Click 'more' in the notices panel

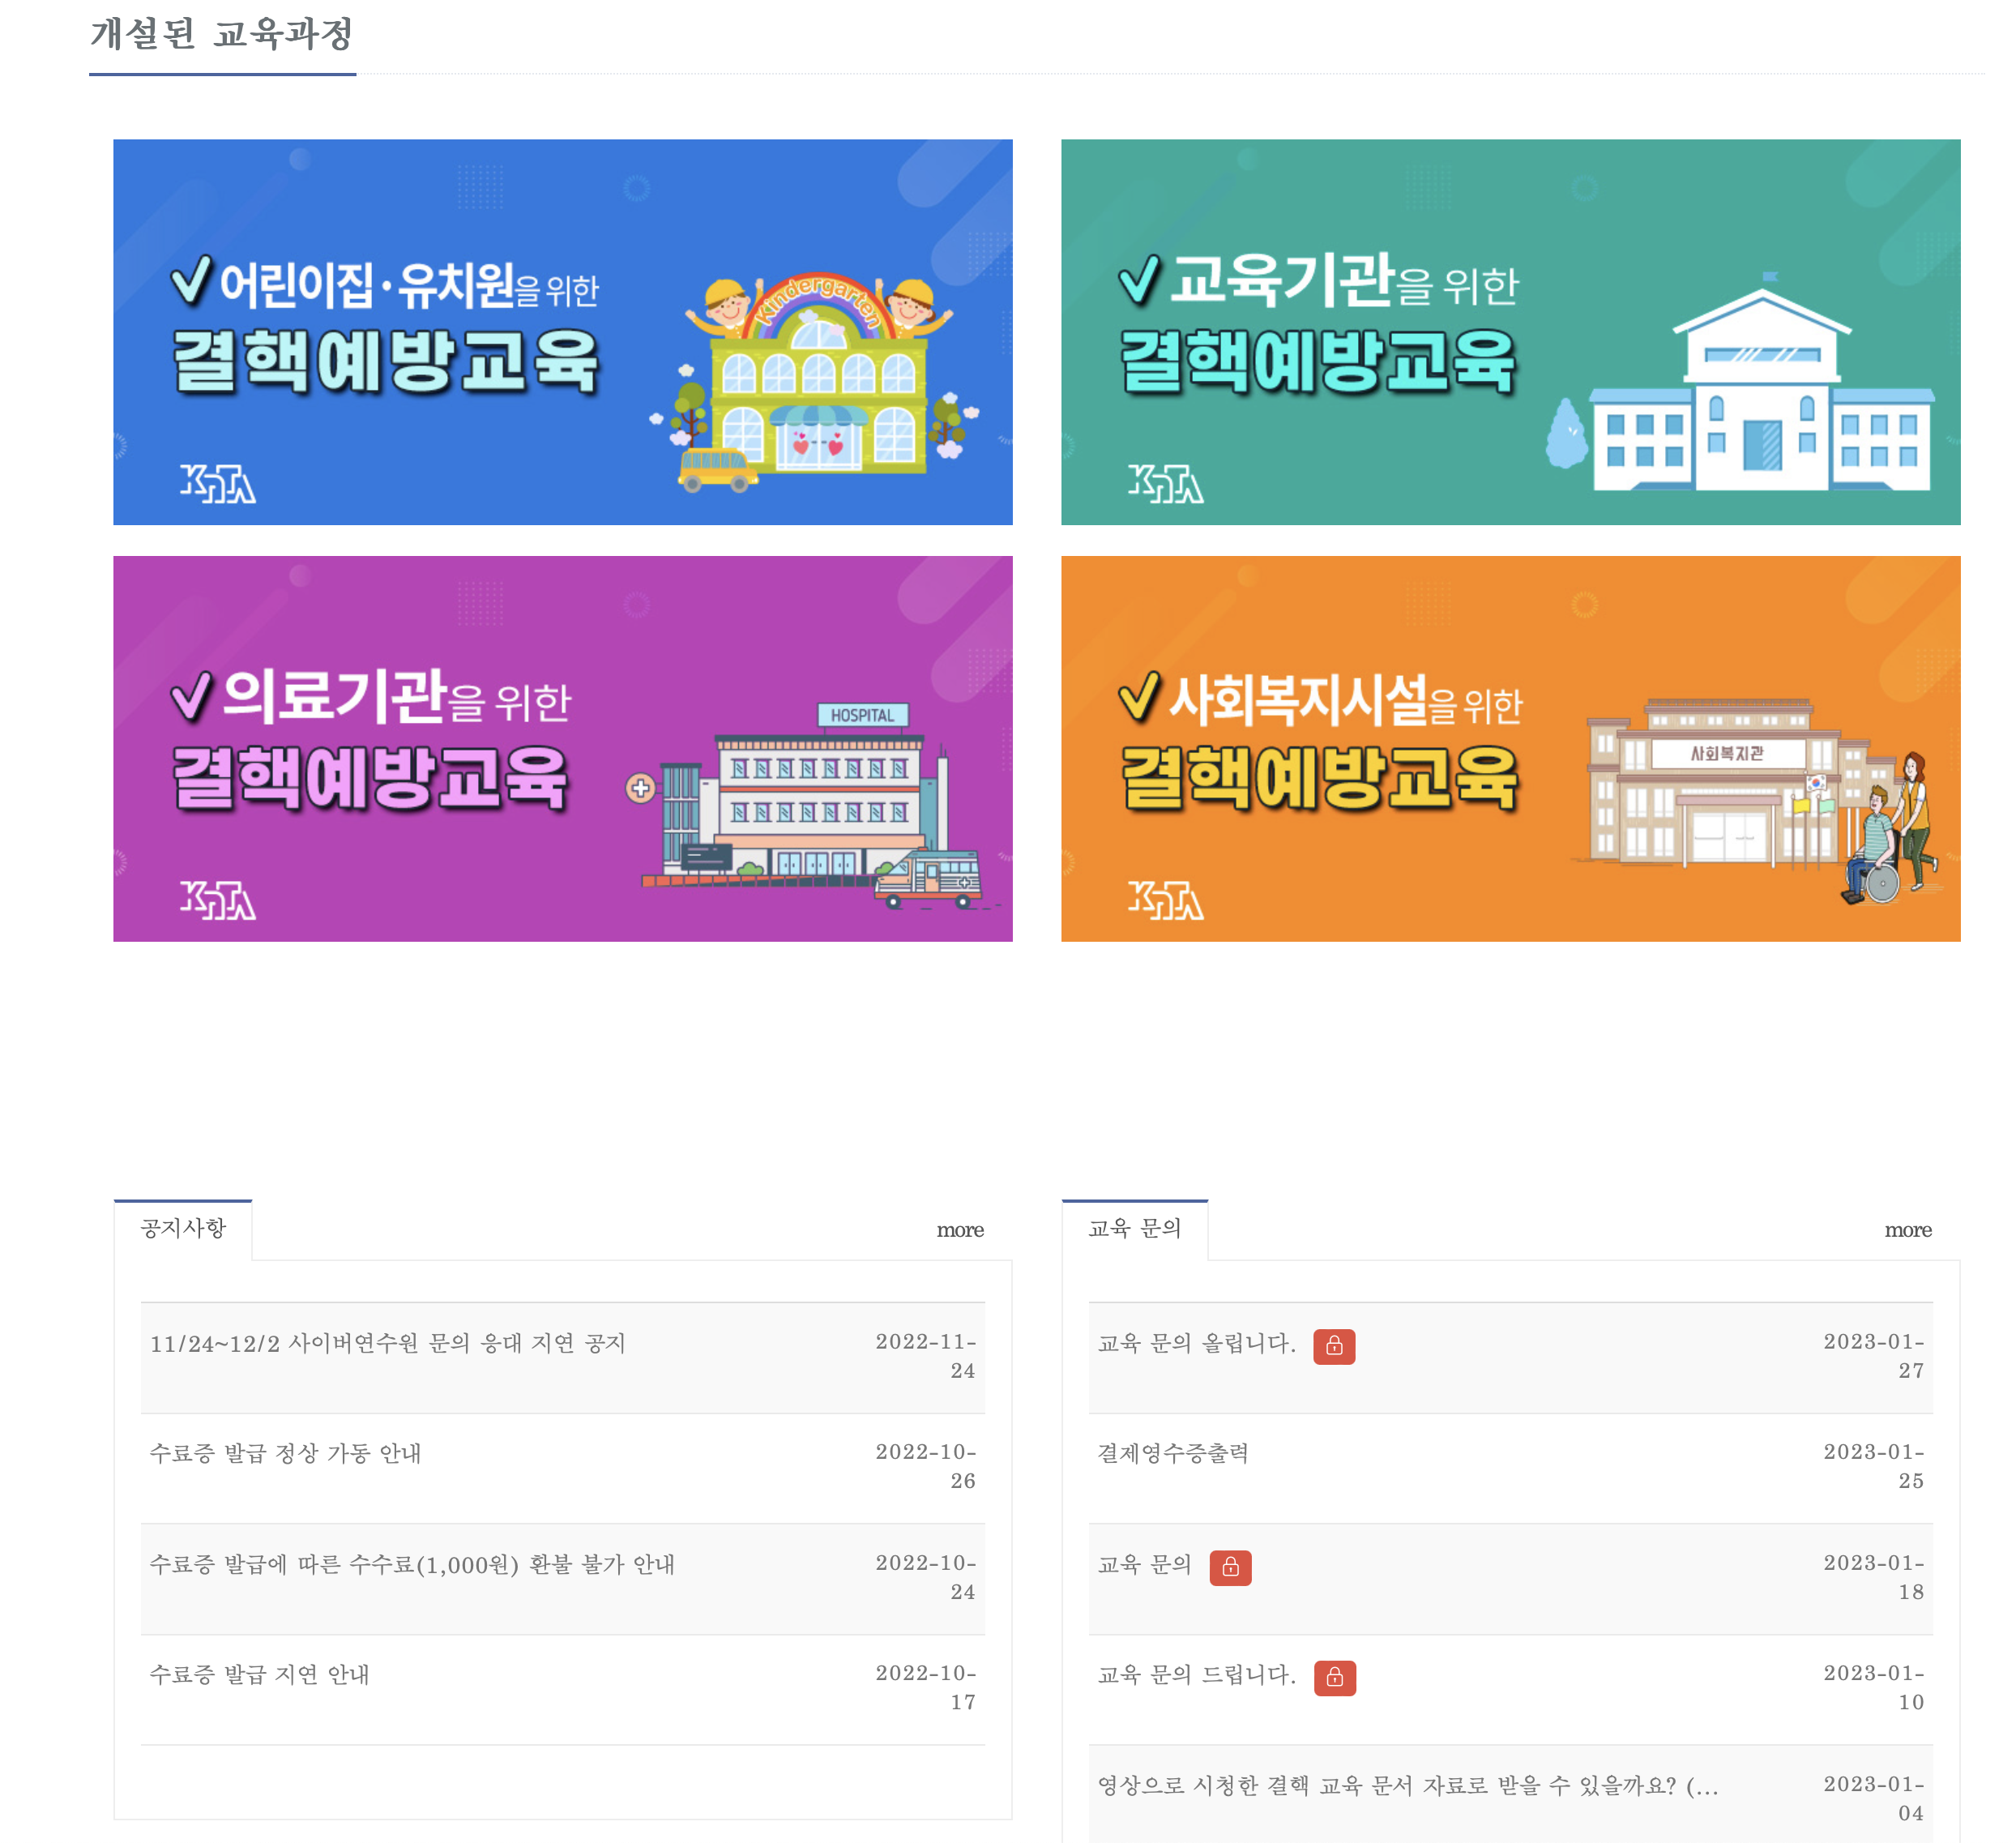tap(959, 1230)
